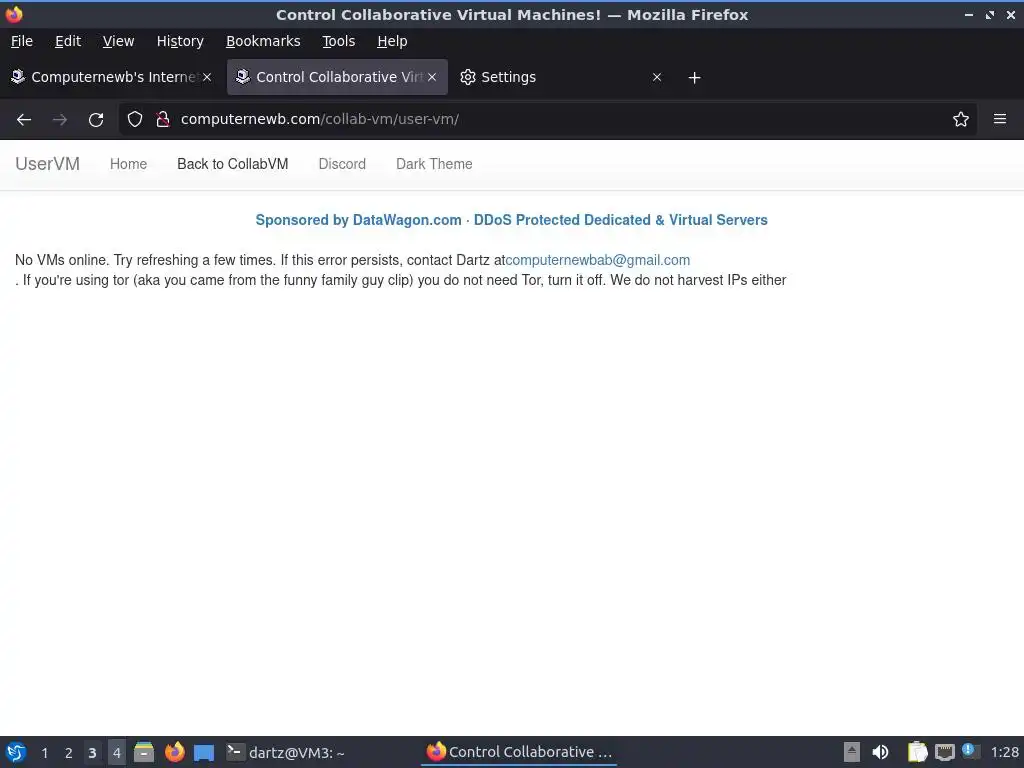Open the Help menu
Viewport: 1024px width, 768px height.
pos(392,41)
